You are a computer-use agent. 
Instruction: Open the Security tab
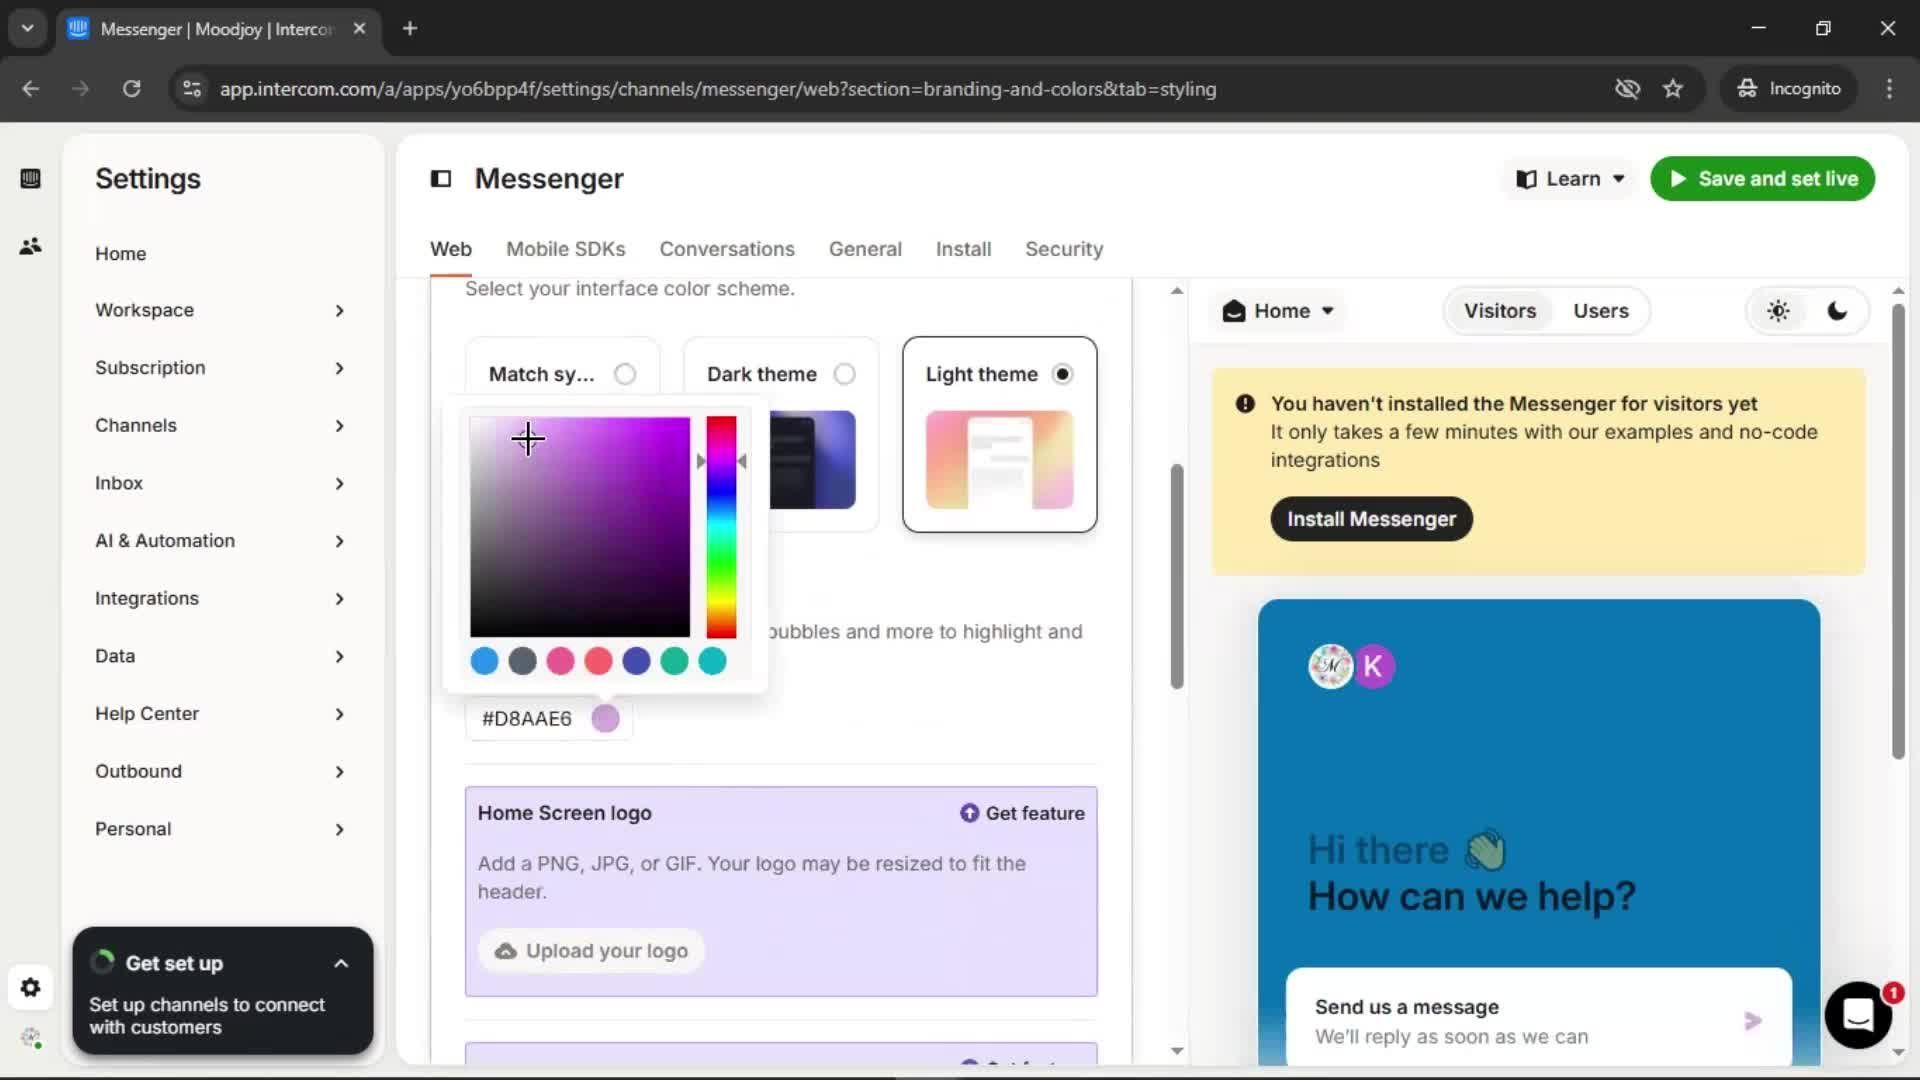coord(1064,249)
